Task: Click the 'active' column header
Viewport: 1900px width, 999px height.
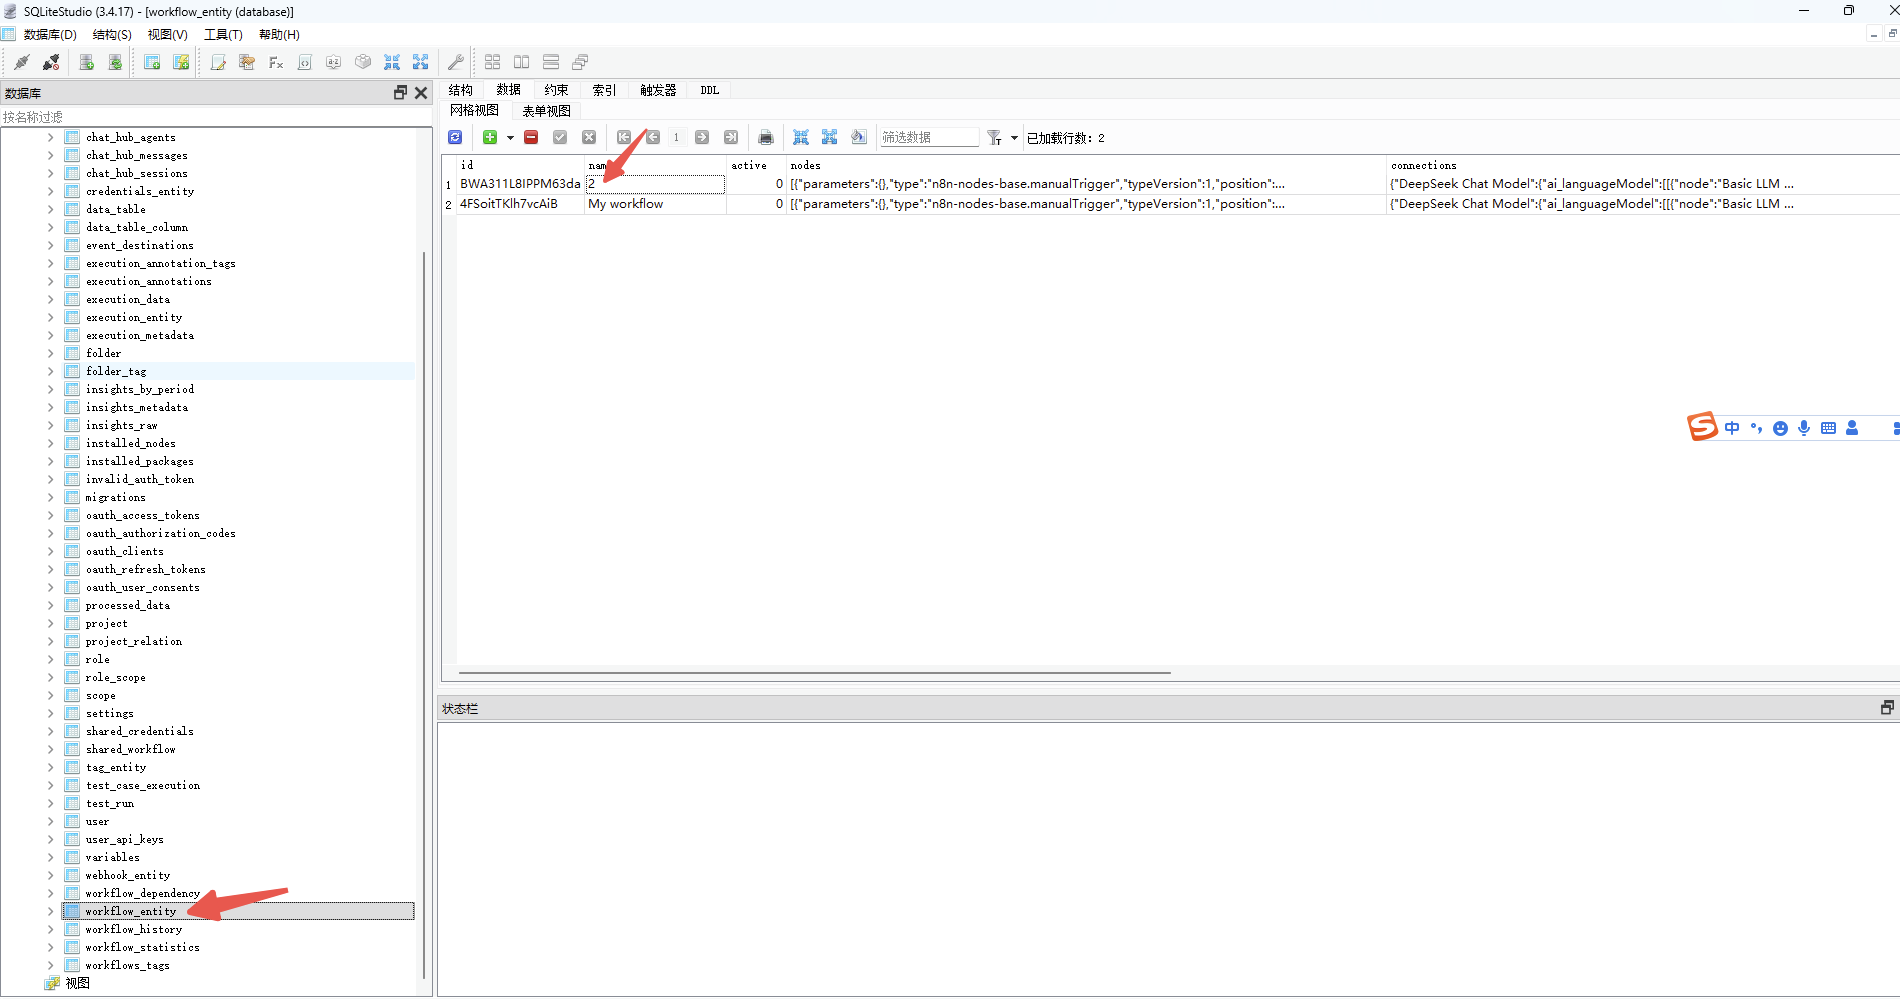Action: pos(749,165)
